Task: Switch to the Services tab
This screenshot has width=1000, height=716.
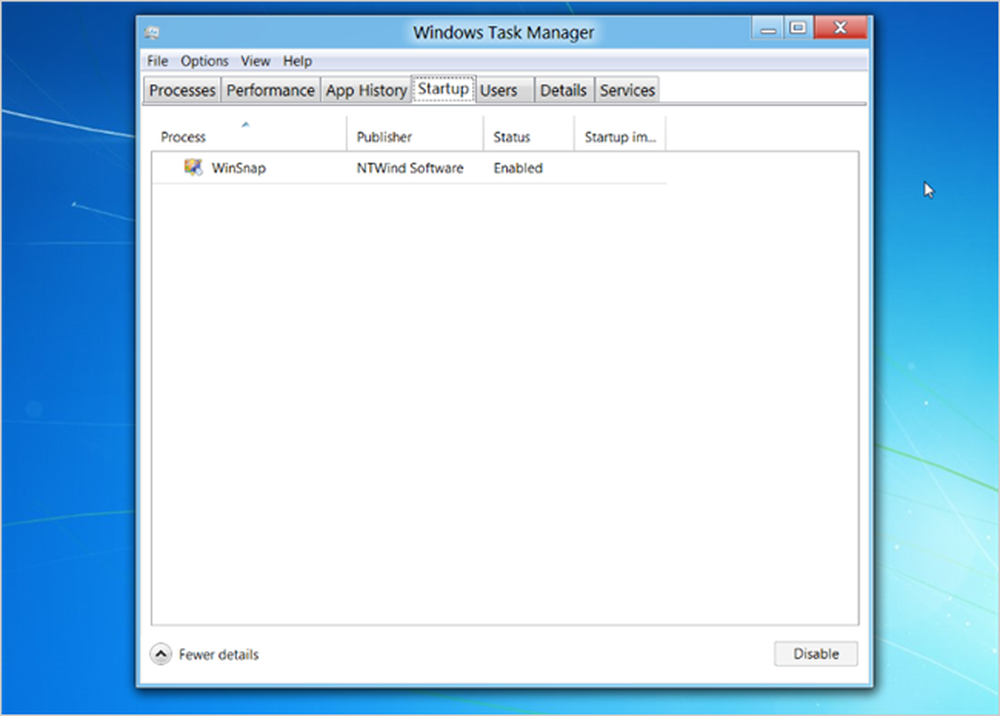Action: (x=627, y=91)
